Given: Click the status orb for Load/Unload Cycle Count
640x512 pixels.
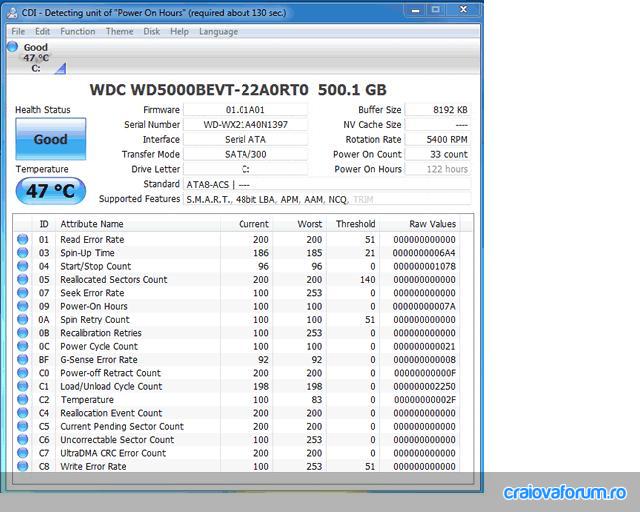Looking at the screenshot, I should 23,386.
